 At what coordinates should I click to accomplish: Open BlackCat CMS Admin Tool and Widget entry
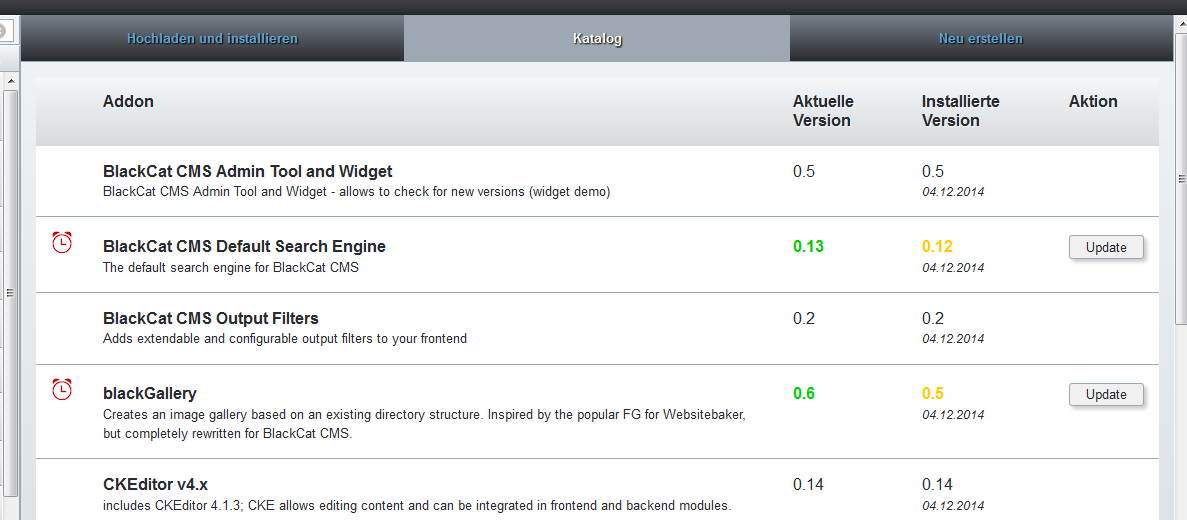pos(248,172)
